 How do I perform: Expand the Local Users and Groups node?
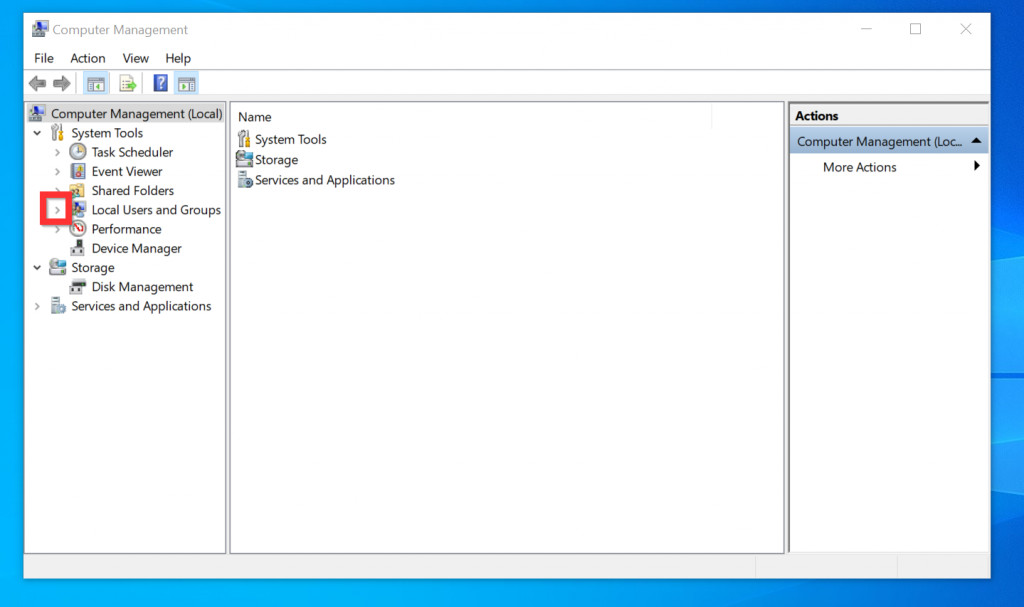pyautogui.click(x=57, y=210)
